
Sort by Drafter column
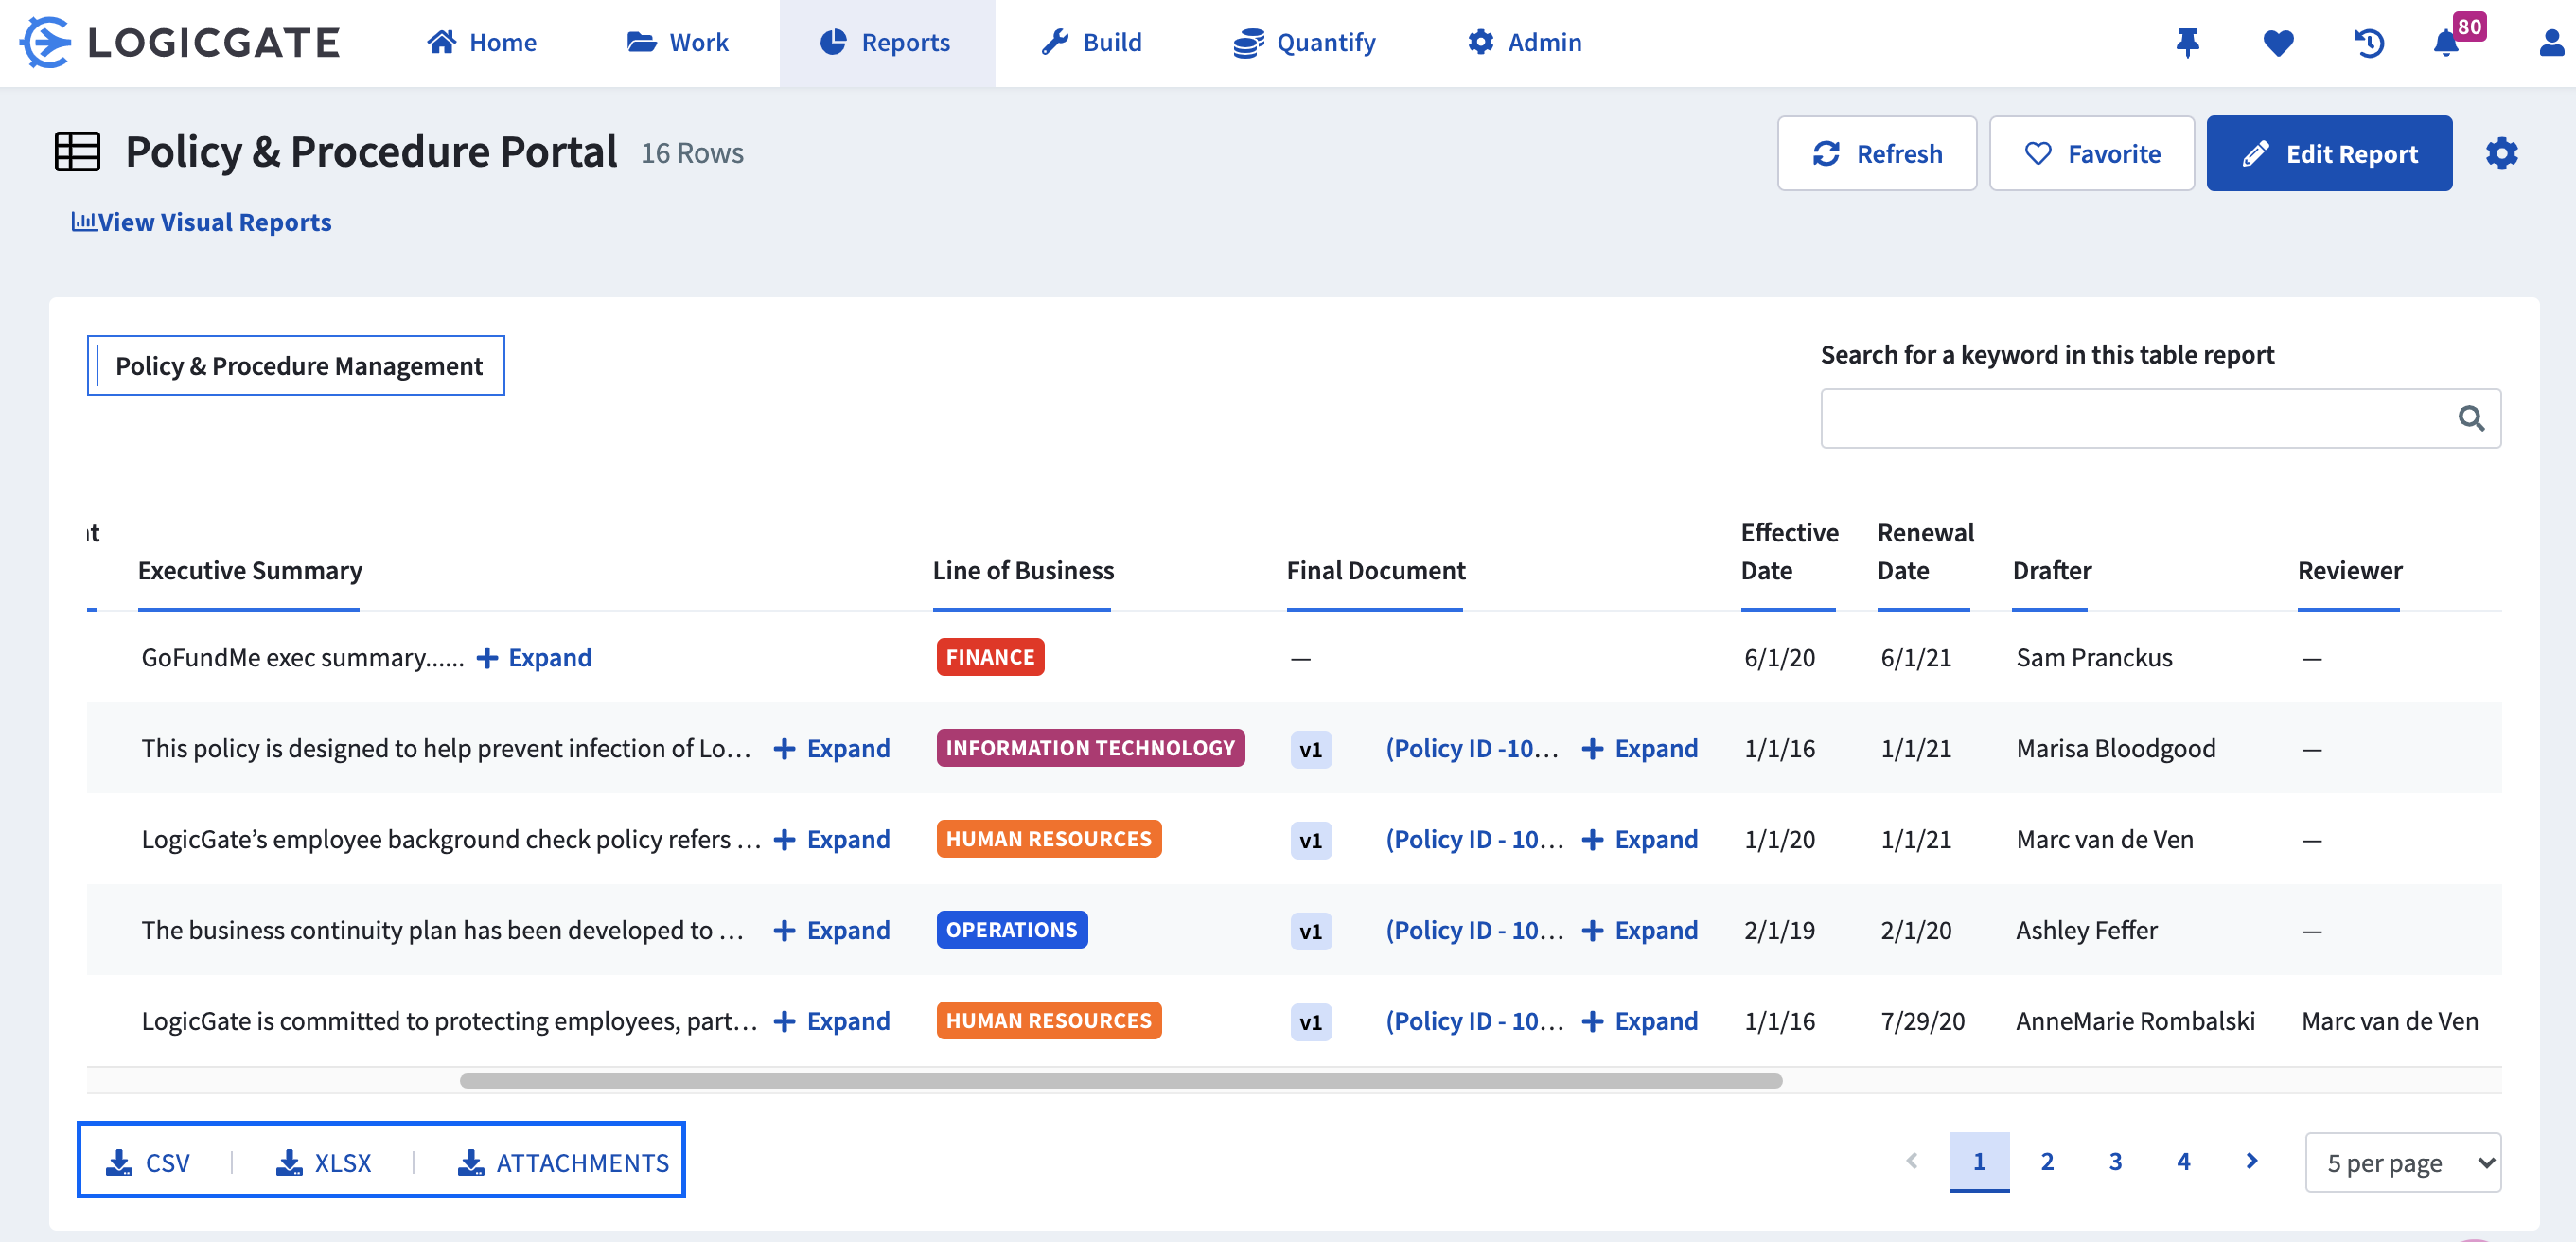point(2051,571)
